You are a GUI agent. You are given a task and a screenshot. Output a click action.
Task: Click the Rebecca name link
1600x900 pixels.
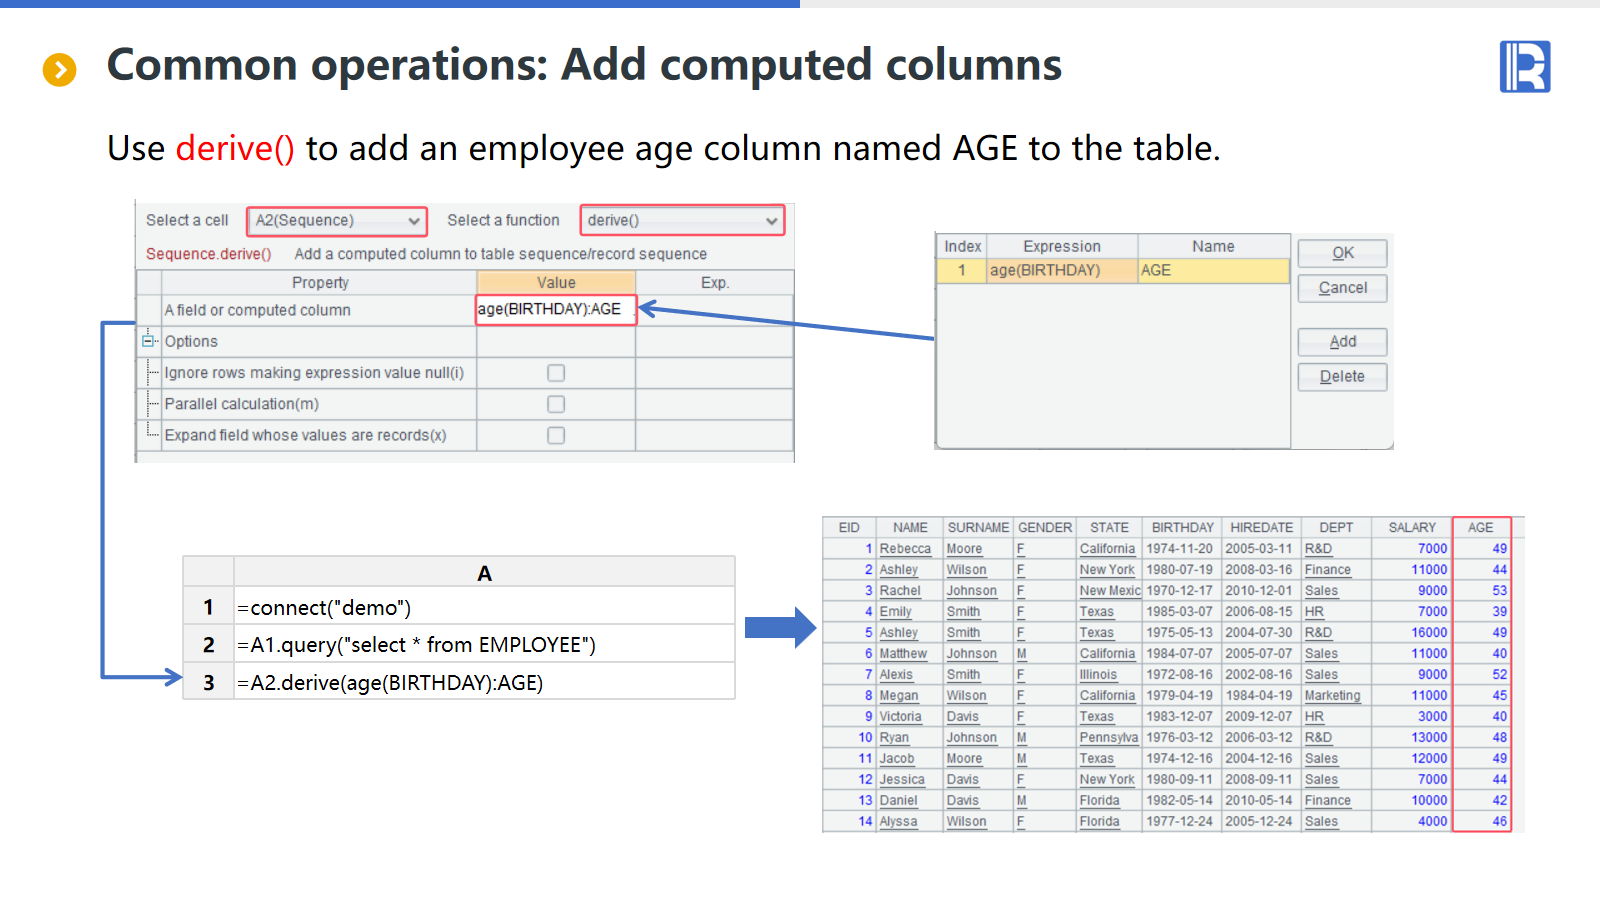[905, 549]
